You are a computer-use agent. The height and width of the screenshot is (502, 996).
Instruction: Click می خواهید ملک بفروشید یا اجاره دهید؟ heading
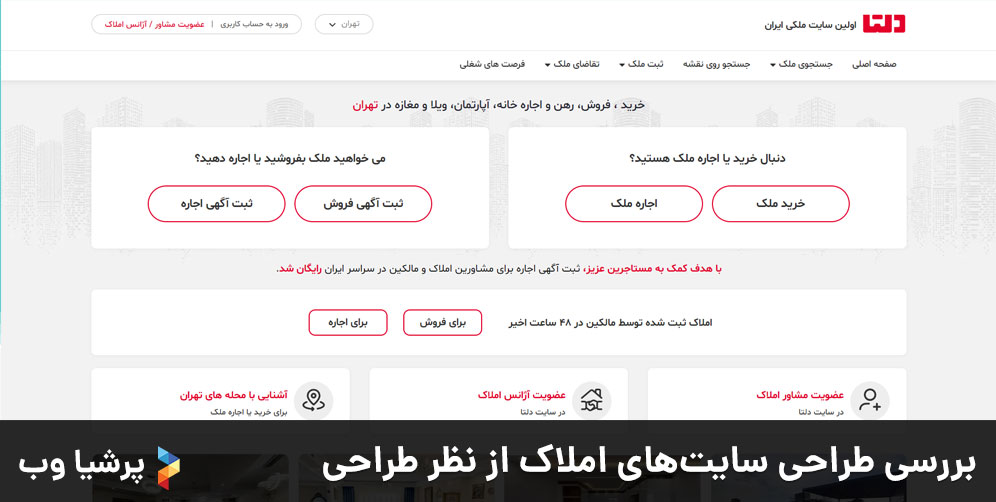tap(290, 158)
